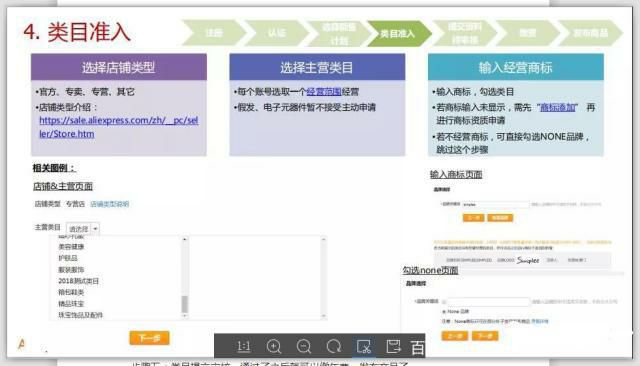640x366 pixels.
Task: Click the 输入经营商标 teal header
Action: [x=516, y=67]
